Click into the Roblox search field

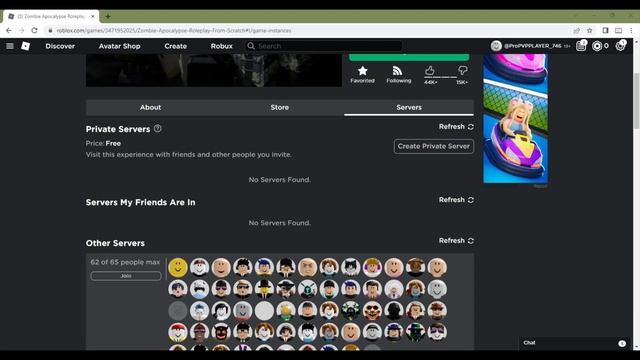(x=323, y=46)
